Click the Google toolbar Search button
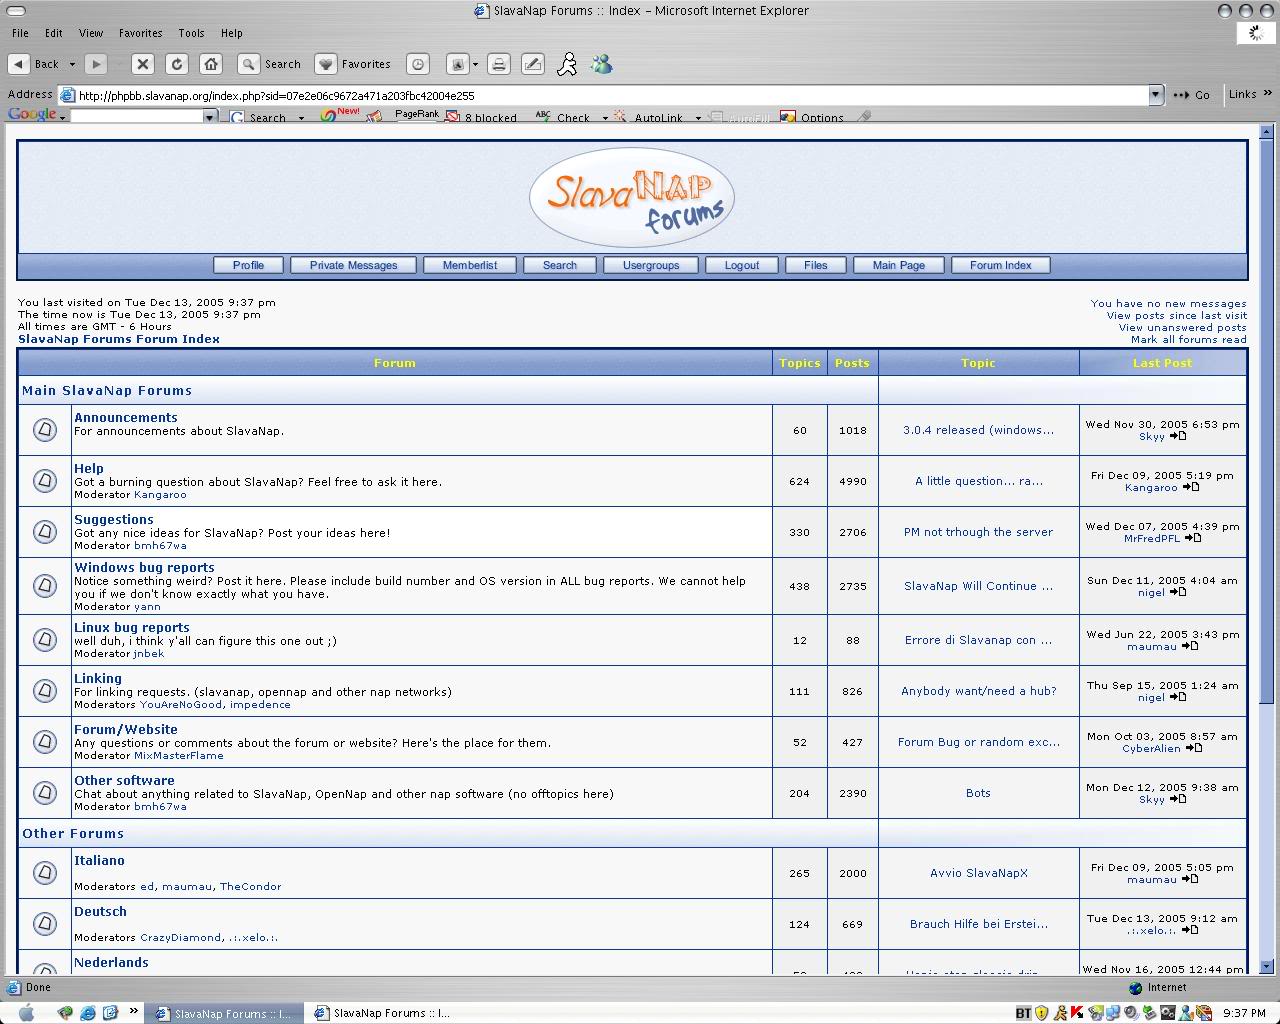 258,117
